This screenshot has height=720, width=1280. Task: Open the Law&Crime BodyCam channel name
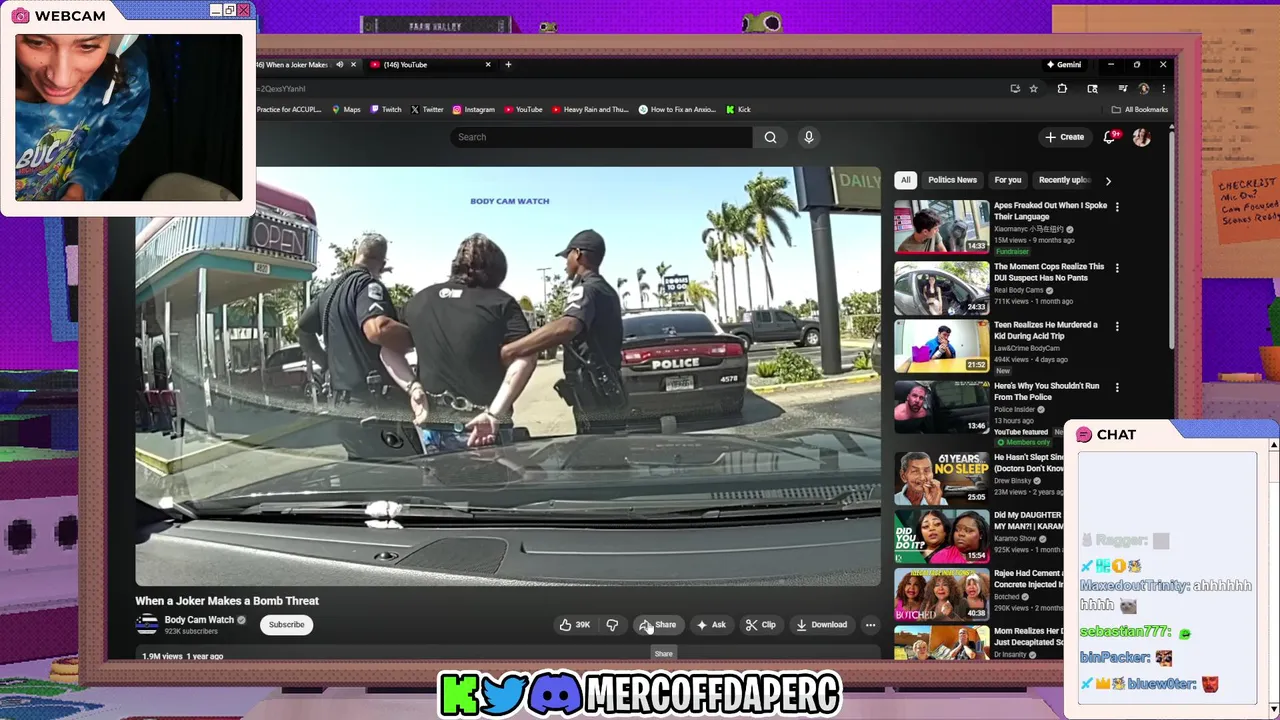coord(1027,348)
